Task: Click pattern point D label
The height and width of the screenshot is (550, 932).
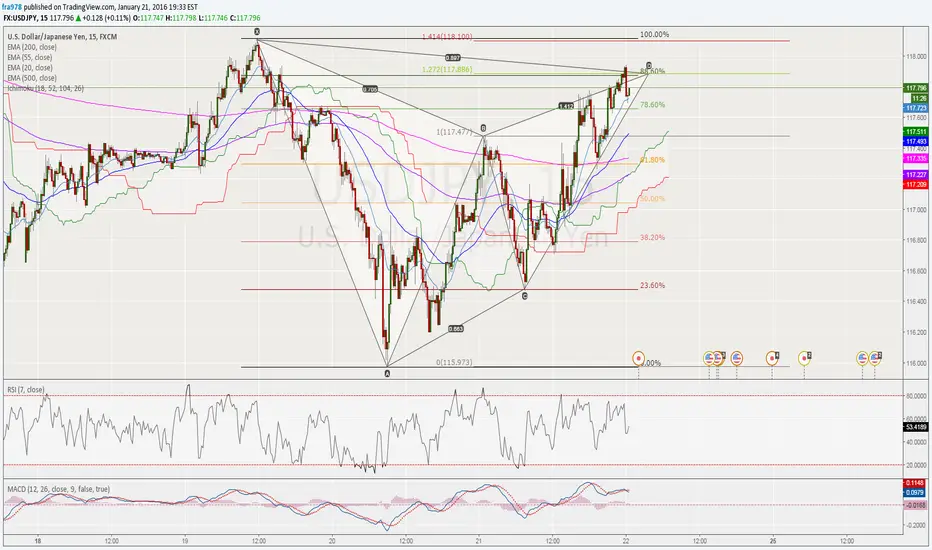Action: (648, 65)
